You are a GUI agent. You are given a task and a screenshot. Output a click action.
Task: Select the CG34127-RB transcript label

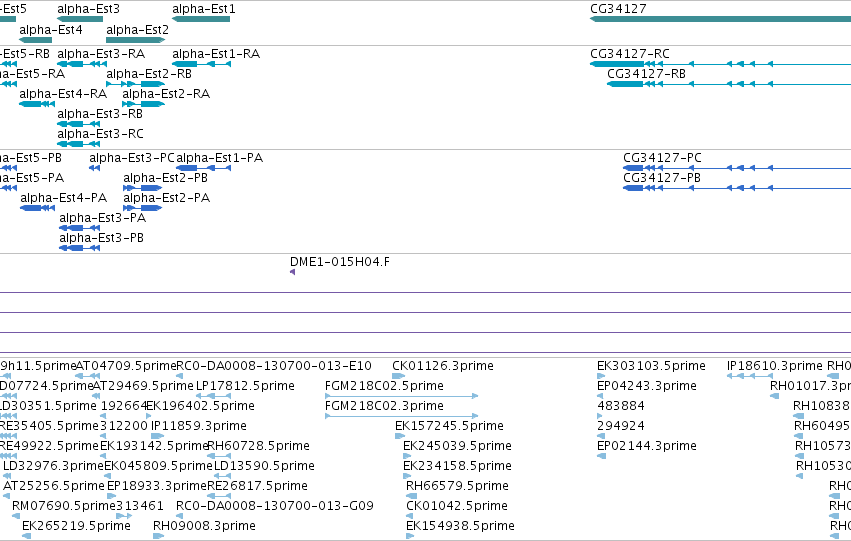tap(646, 74)
